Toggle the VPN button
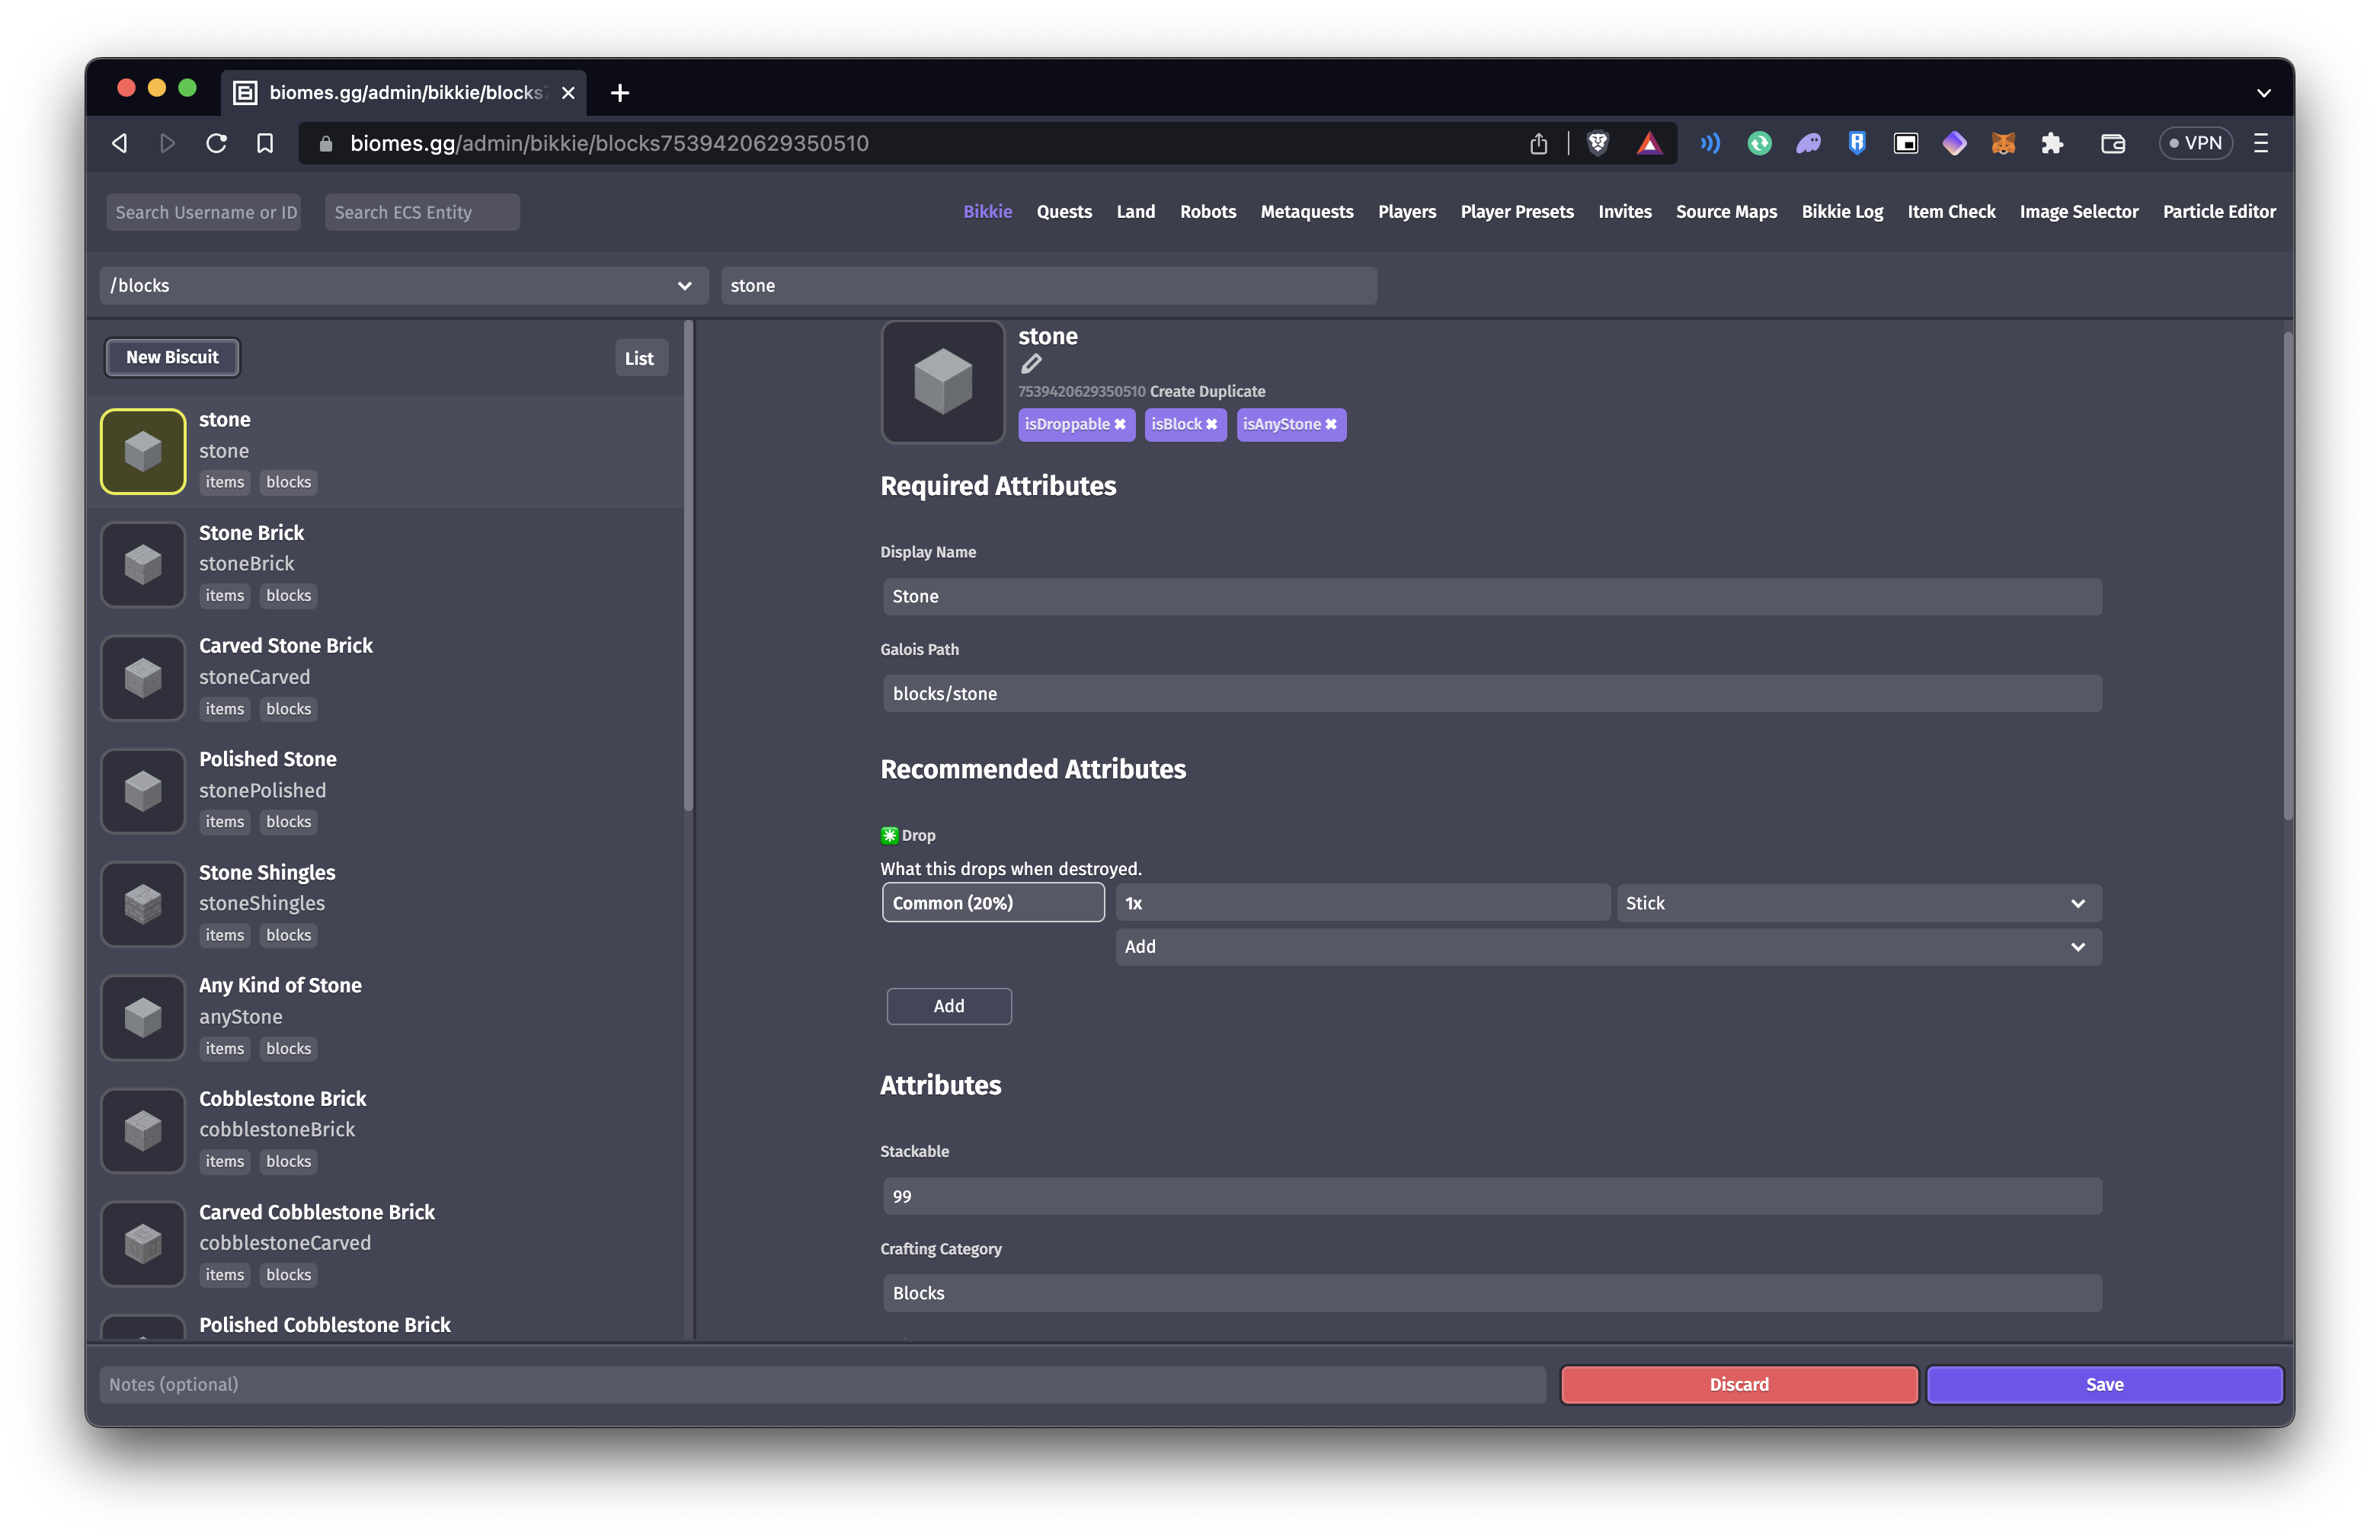The image size is (2380, 1540). [2196, 143]
